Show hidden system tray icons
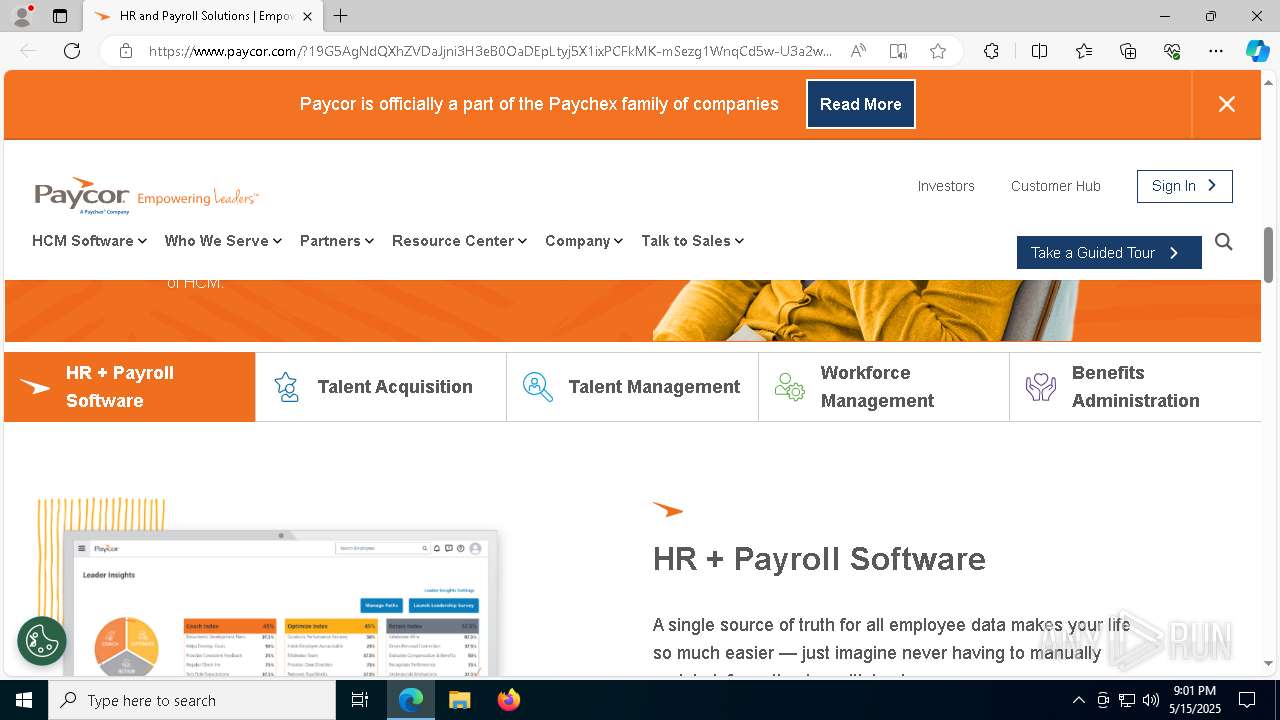The width and height of the screenshot is (1280, 720). 1078,700
